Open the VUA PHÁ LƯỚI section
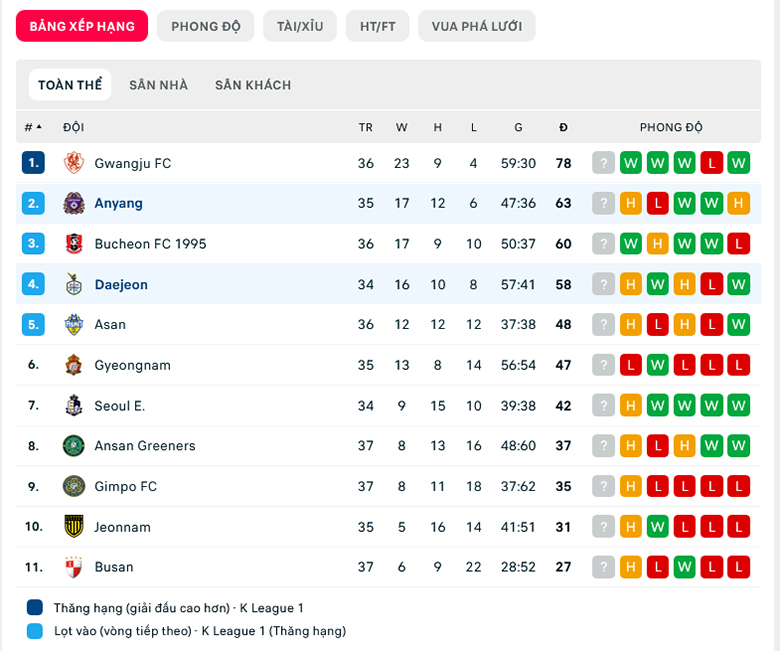The image size is (780, 651). [x=477, y=26]
